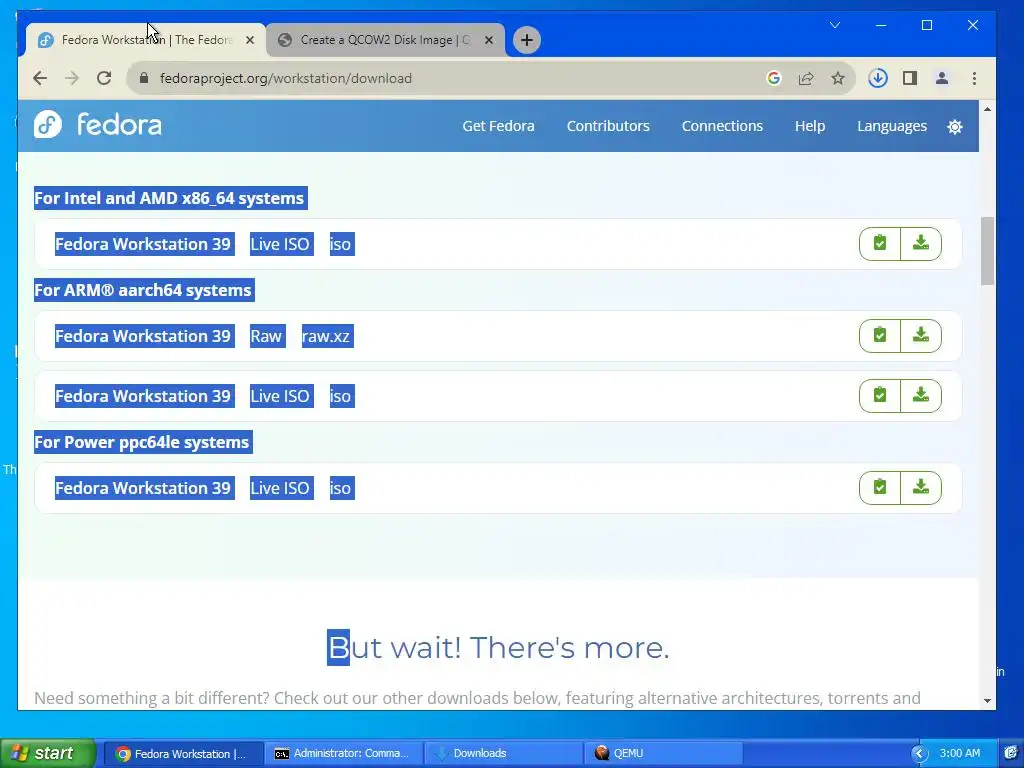Viewport: 1024px width, 768px height.
Task: Open the Chrome three-dot menu
Action: pyautogui.click(x=974, y=78)
